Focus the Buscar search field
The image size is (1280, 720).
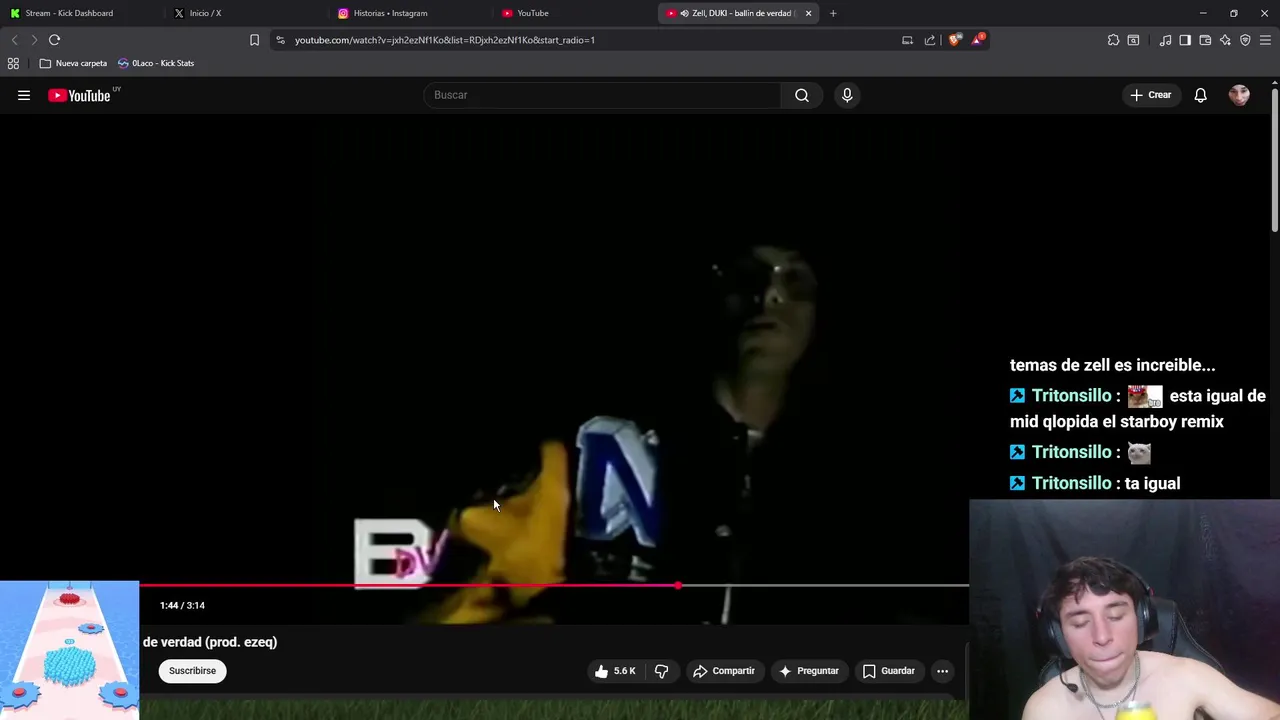603,95
